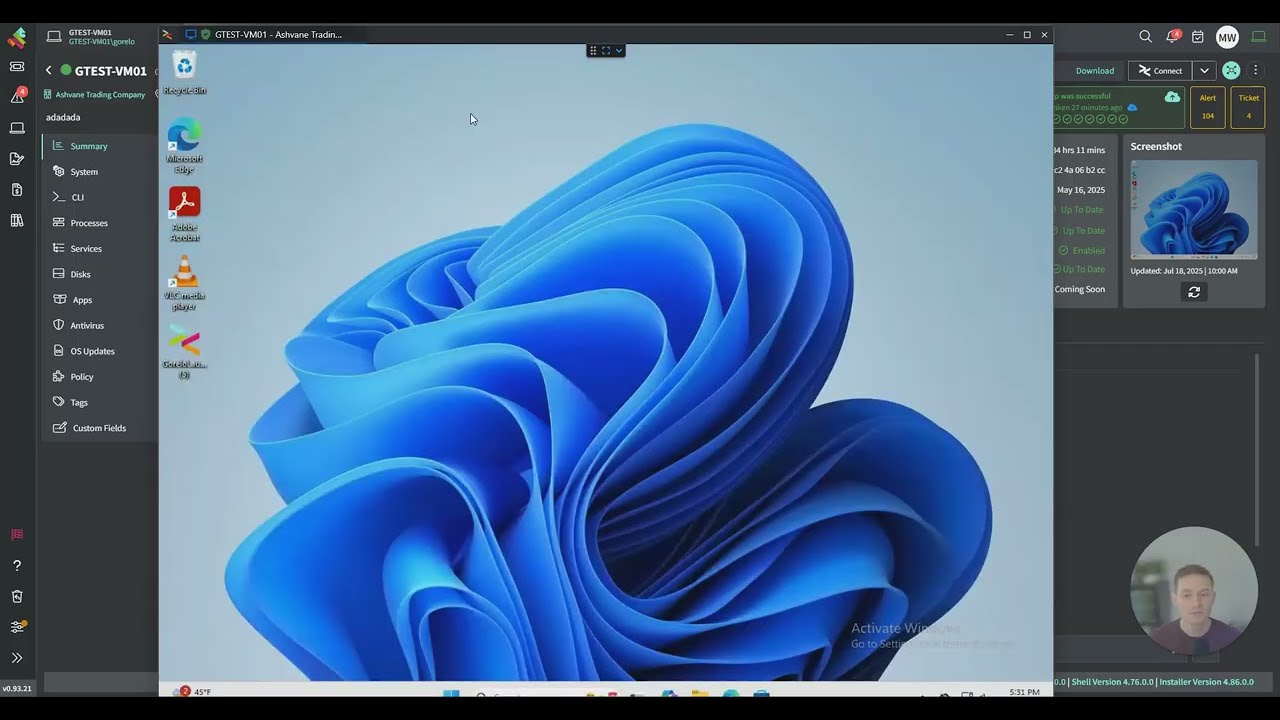This screenshot has height=720, width=1280.
Task: Refresh the device screenshot
Action: (x=1194, y=292)
